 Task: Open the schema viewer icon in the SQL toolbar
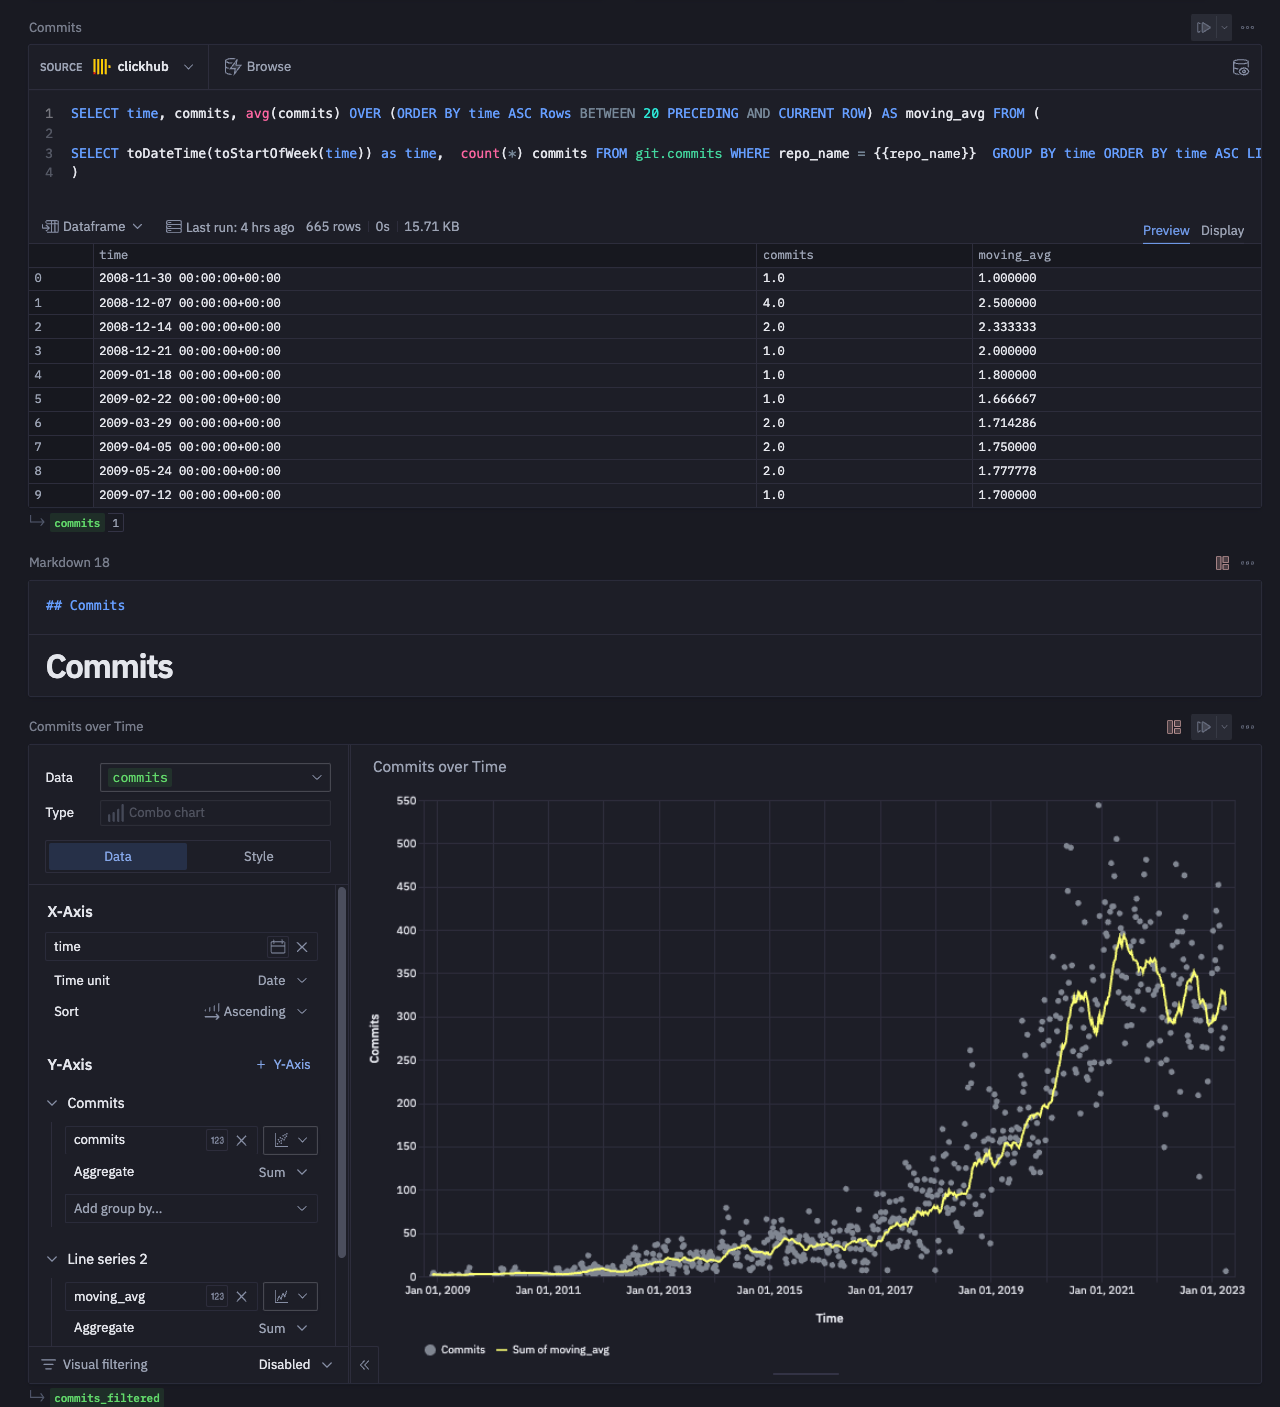point(1241,67)
